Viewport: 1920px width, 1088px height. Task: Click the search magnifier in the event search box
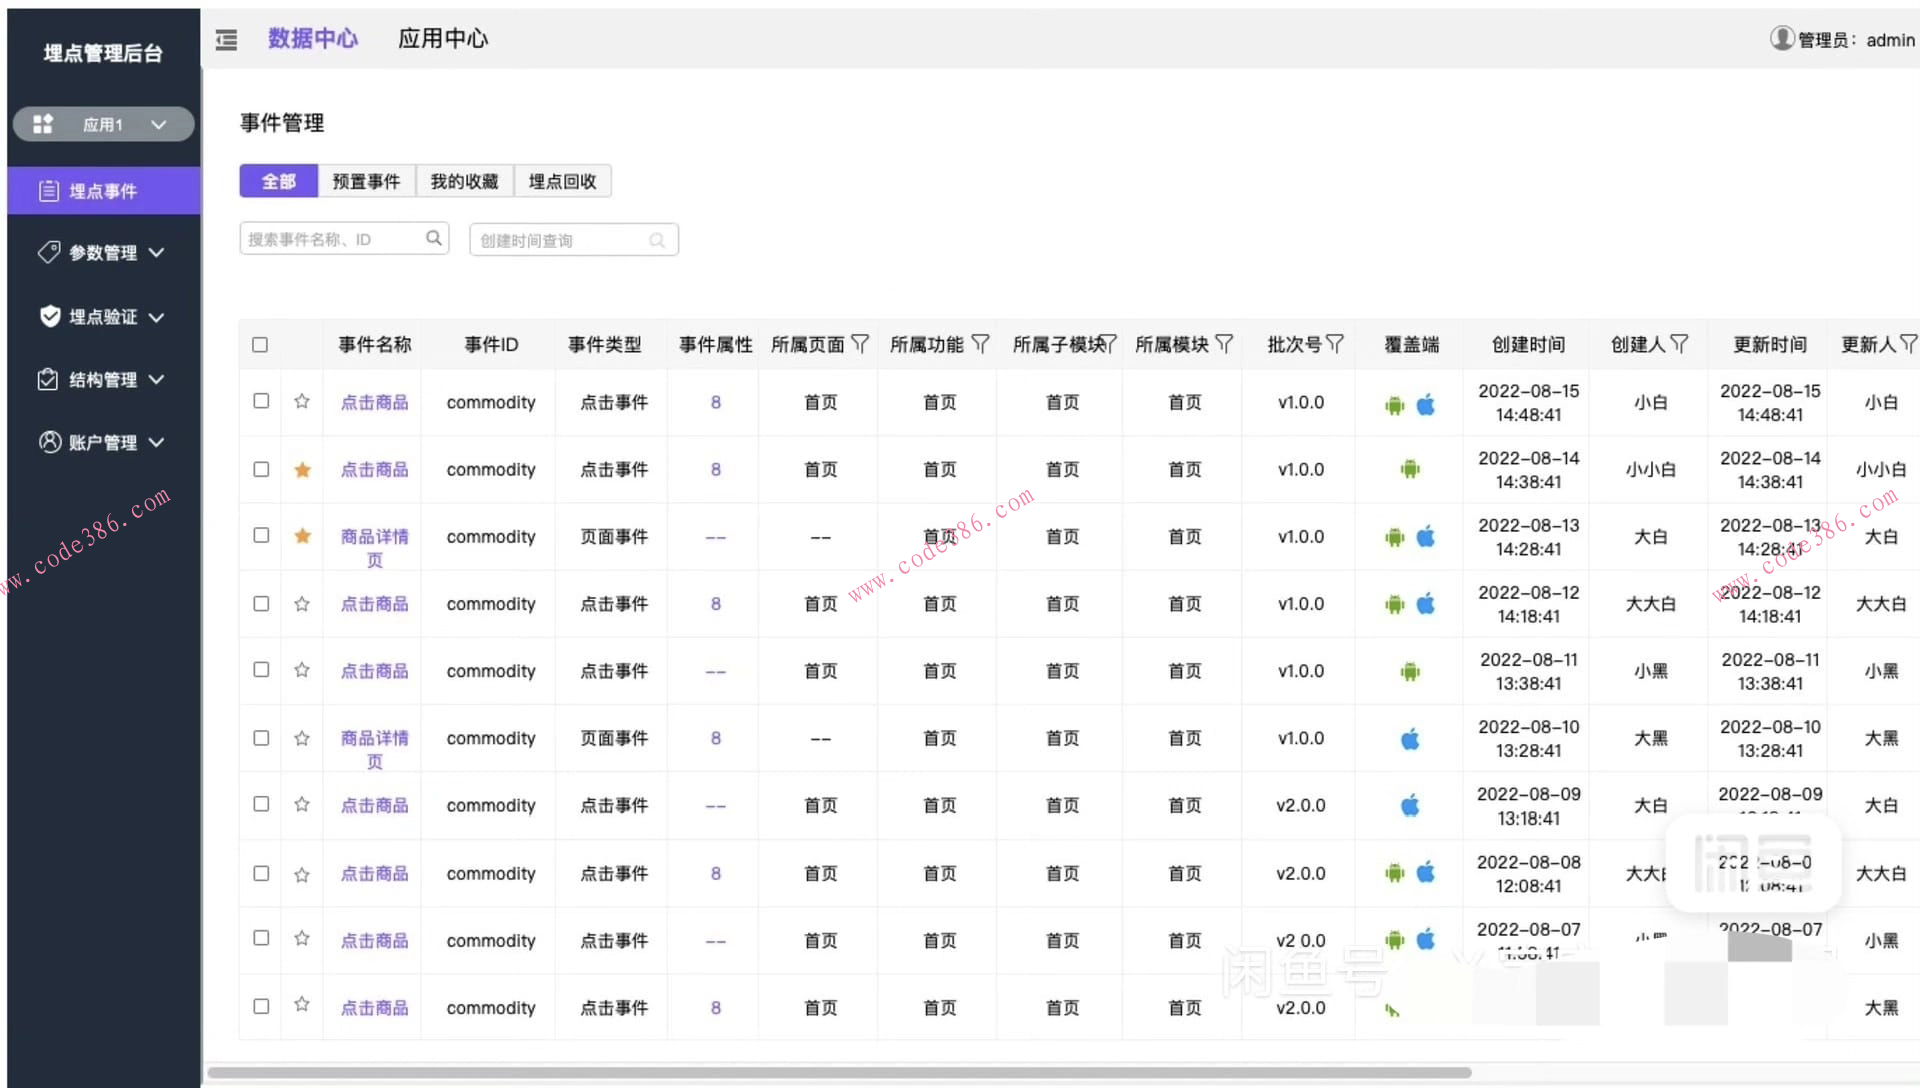433,238
